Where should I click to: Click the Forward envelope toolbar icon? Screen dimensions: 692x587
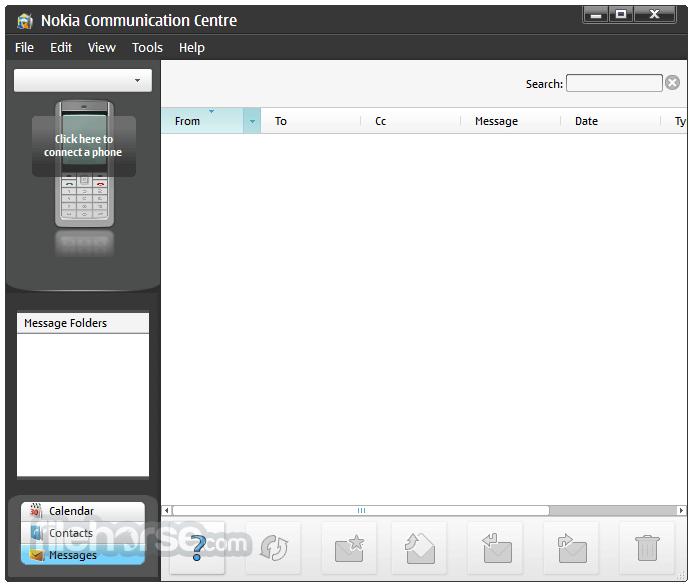pos(571,548)
